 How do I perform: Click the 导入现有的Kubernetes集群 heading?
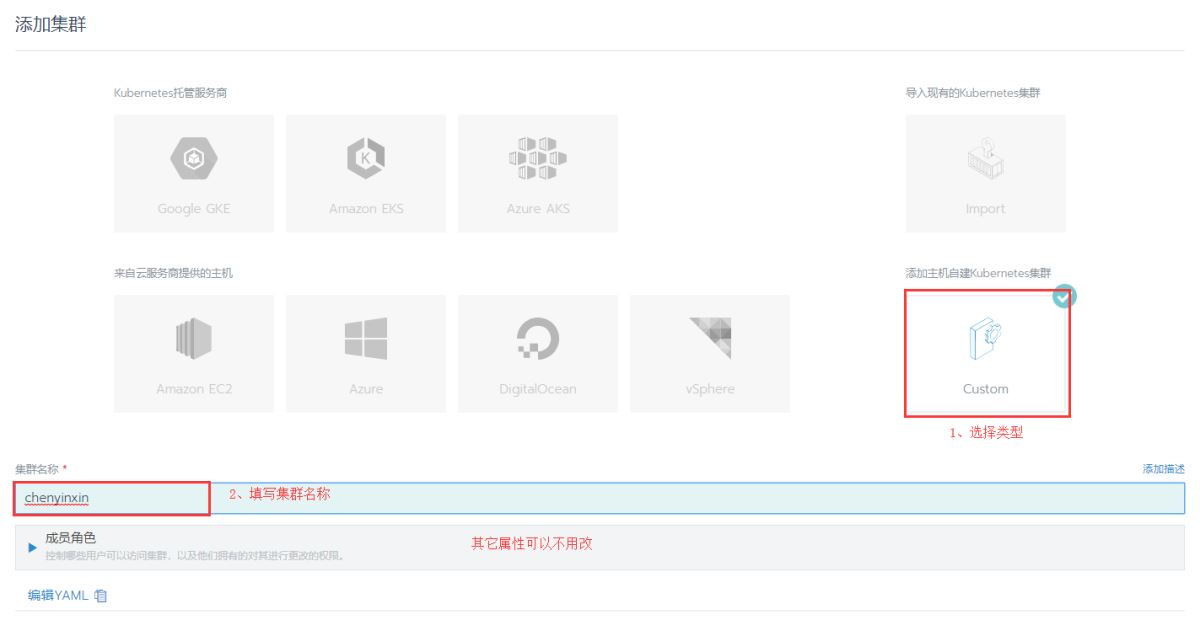pos(973,93)
